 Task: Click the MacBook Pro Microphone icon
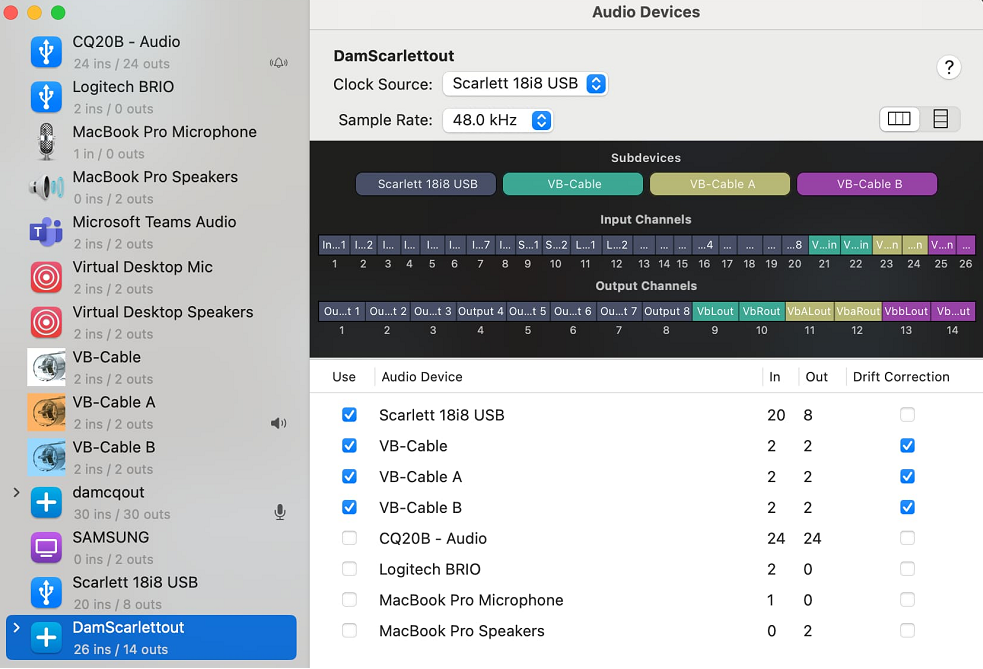[46, 141]
